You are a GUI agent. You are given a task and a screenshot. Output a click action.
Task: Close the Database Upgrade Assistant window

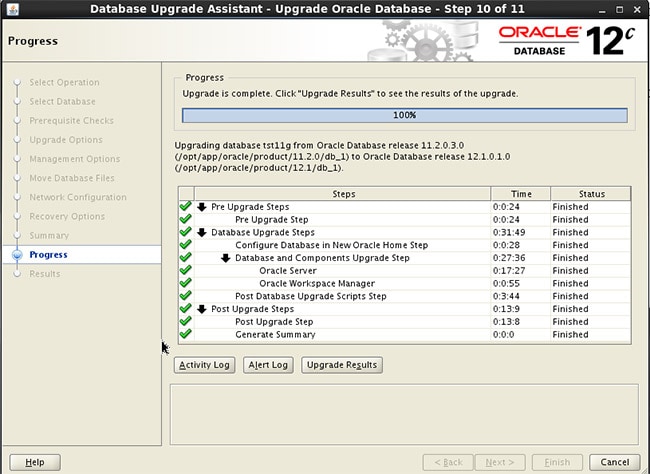pos(637,10)
